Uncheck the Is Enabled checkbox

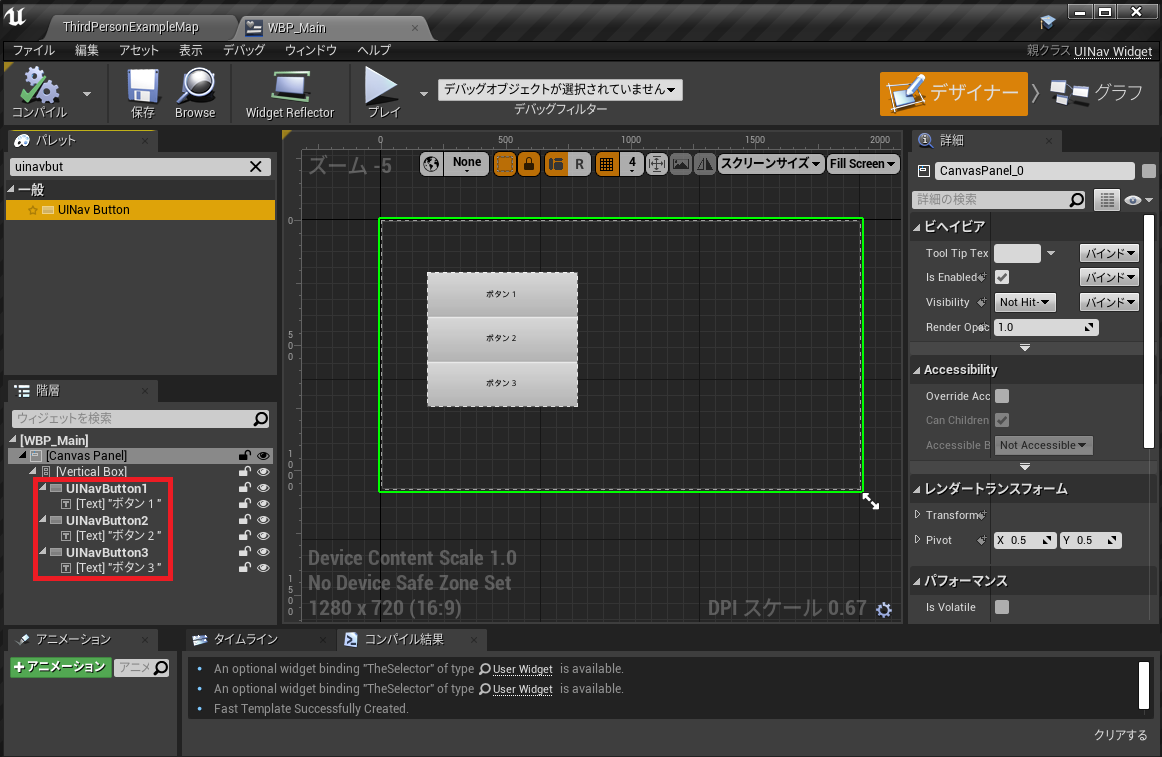[1002, 277]
